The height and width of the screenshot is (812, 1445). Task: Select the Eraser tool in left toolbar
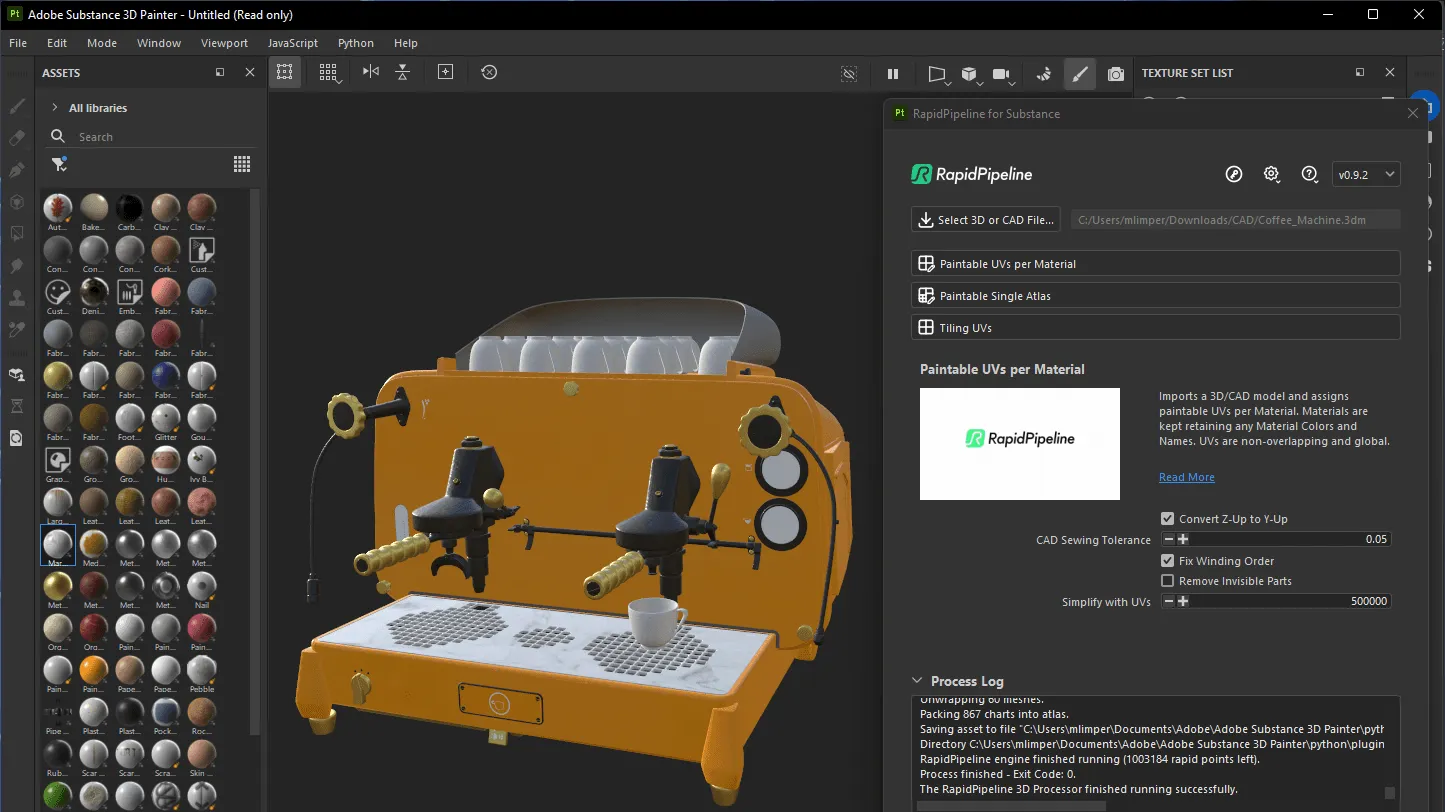point(17,138)
